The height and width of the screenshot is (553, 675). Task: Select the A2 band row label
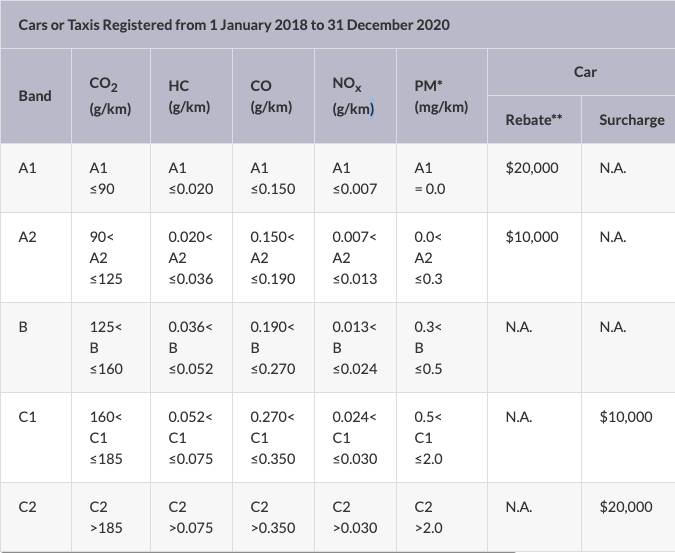pos(28,238)
